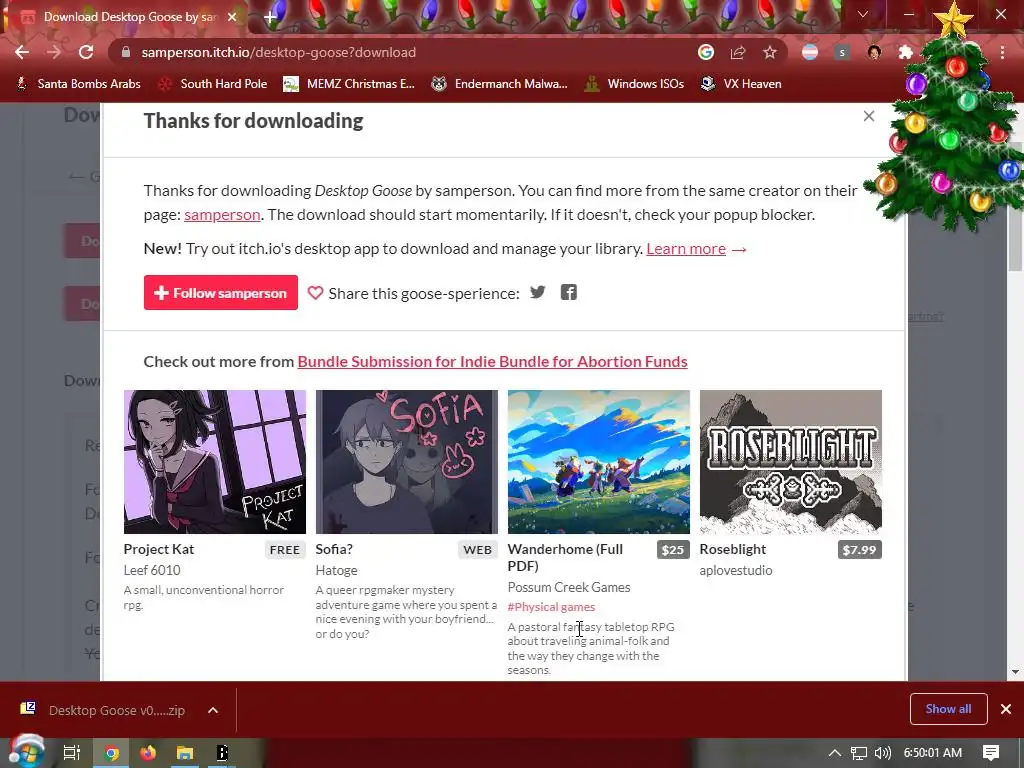Open the Sofia? game thumbnail

click(407, 462)
